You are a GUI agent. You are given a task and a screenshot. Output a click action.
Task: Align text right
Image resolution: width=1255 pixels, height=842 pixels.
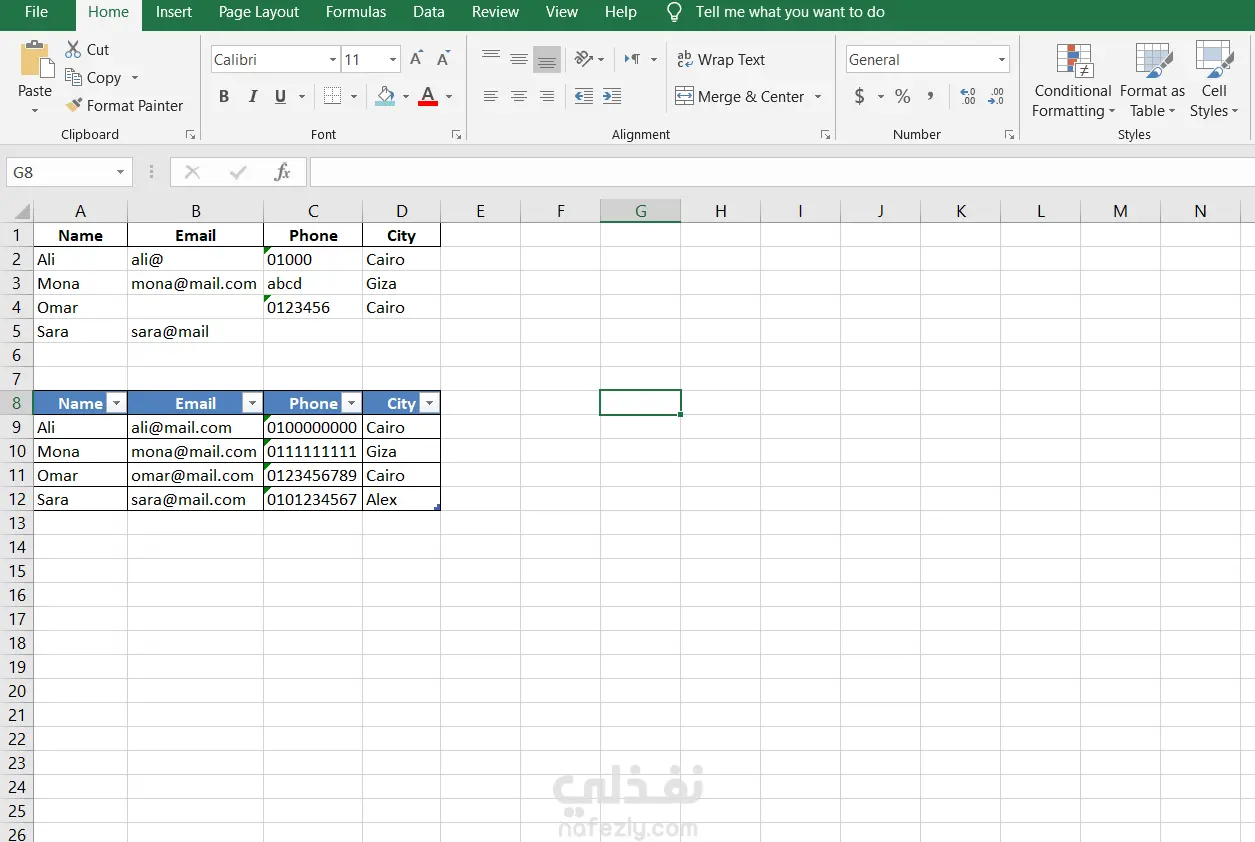(546, 96)
